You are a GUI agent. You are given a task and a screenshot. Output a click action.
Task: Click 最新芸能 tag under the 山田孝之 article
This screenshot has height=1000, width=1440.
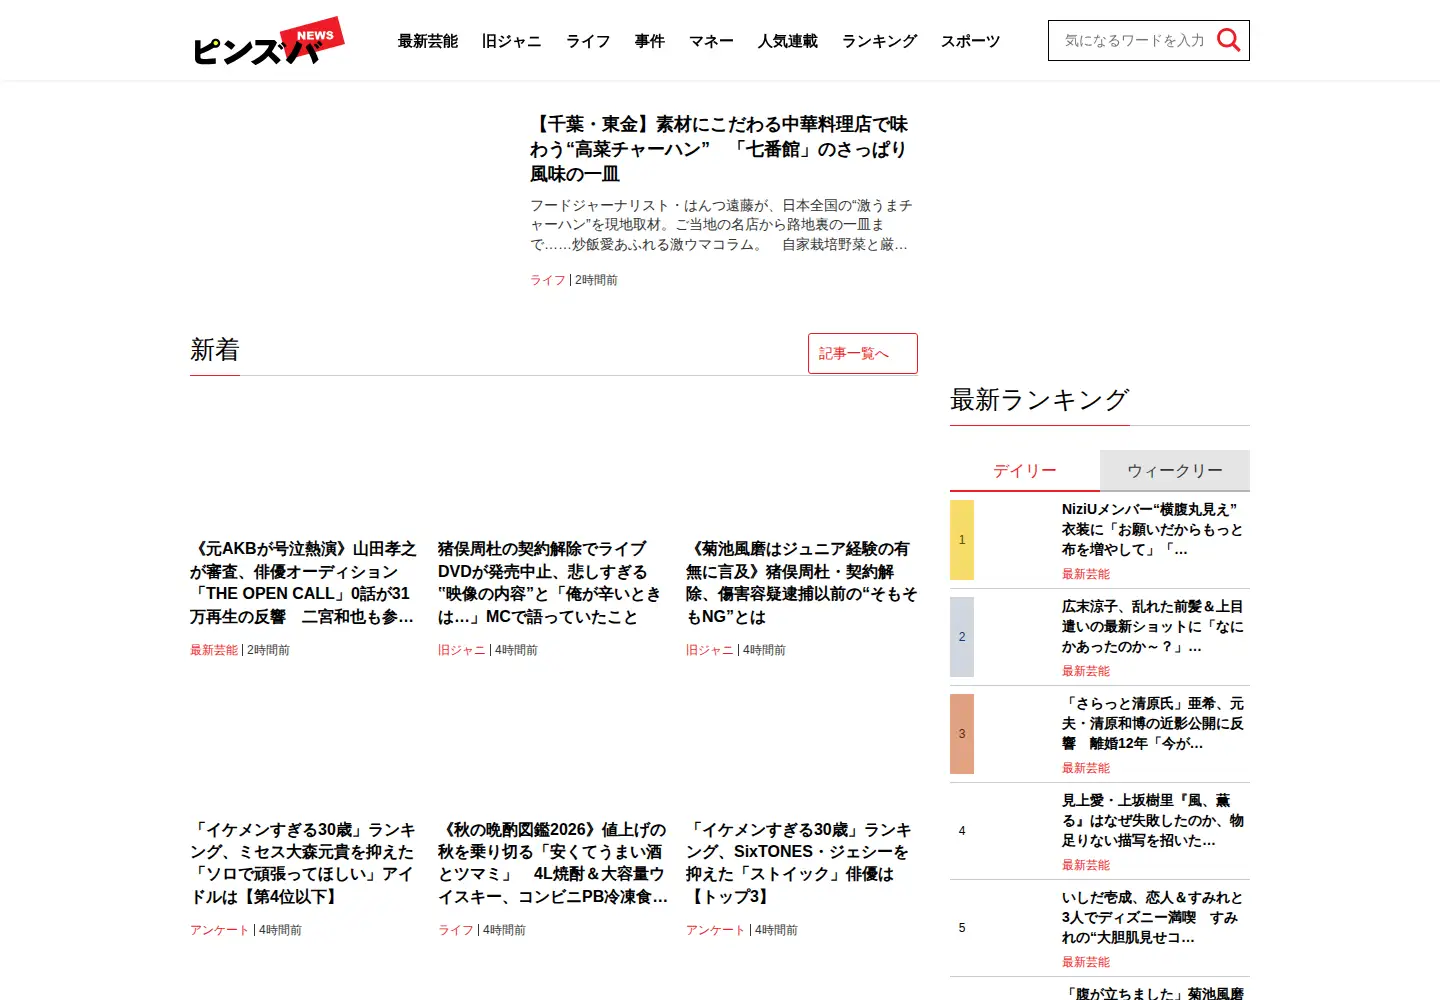[214, 650]
